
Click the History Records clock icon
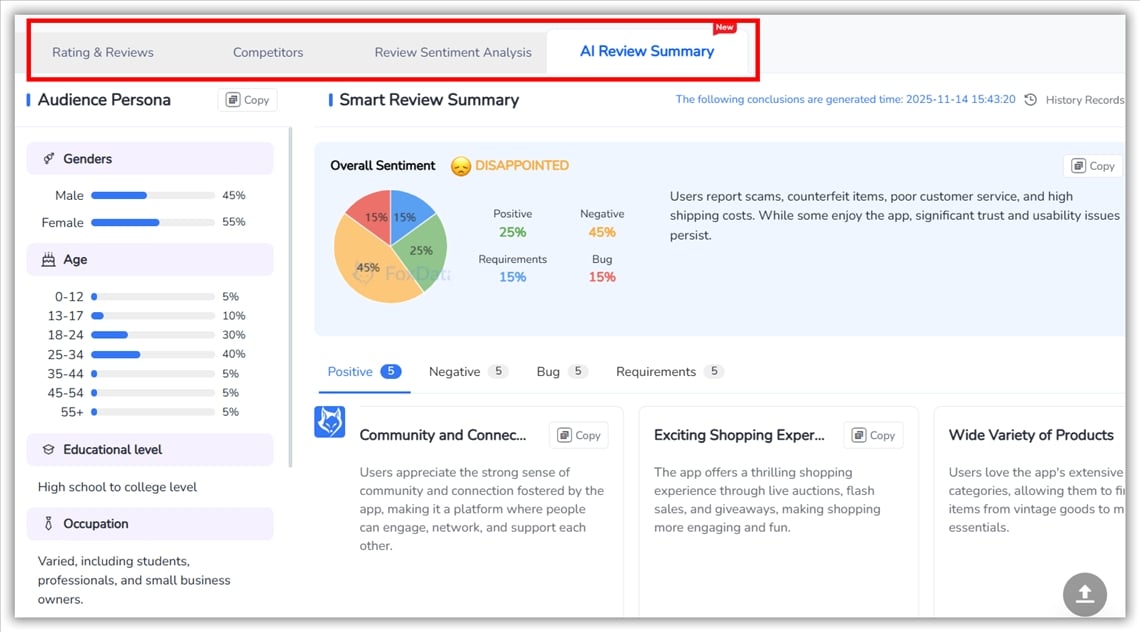[x=1031, y=100]
